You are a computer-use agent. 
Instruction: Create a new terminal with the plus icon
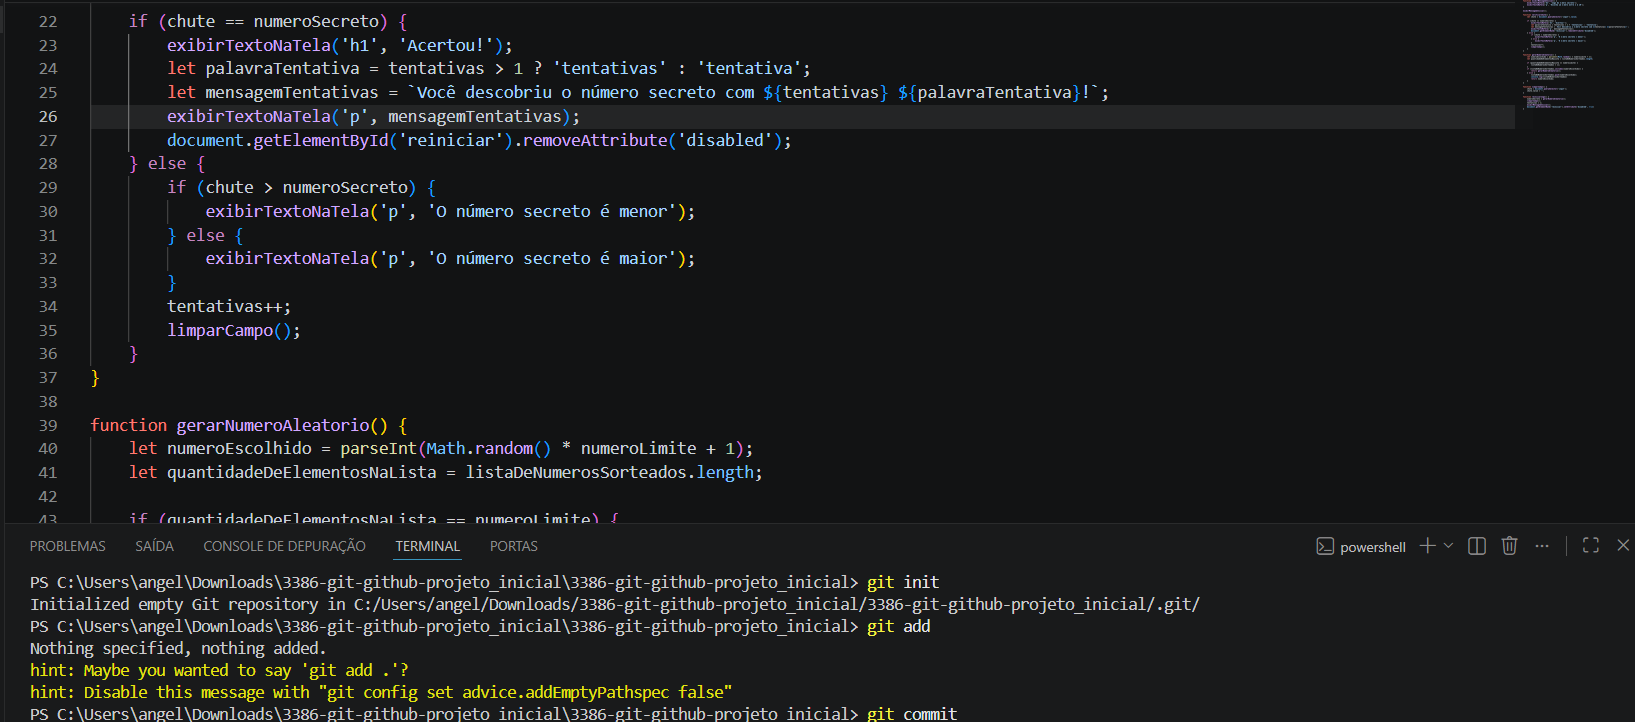[1427, 545]
